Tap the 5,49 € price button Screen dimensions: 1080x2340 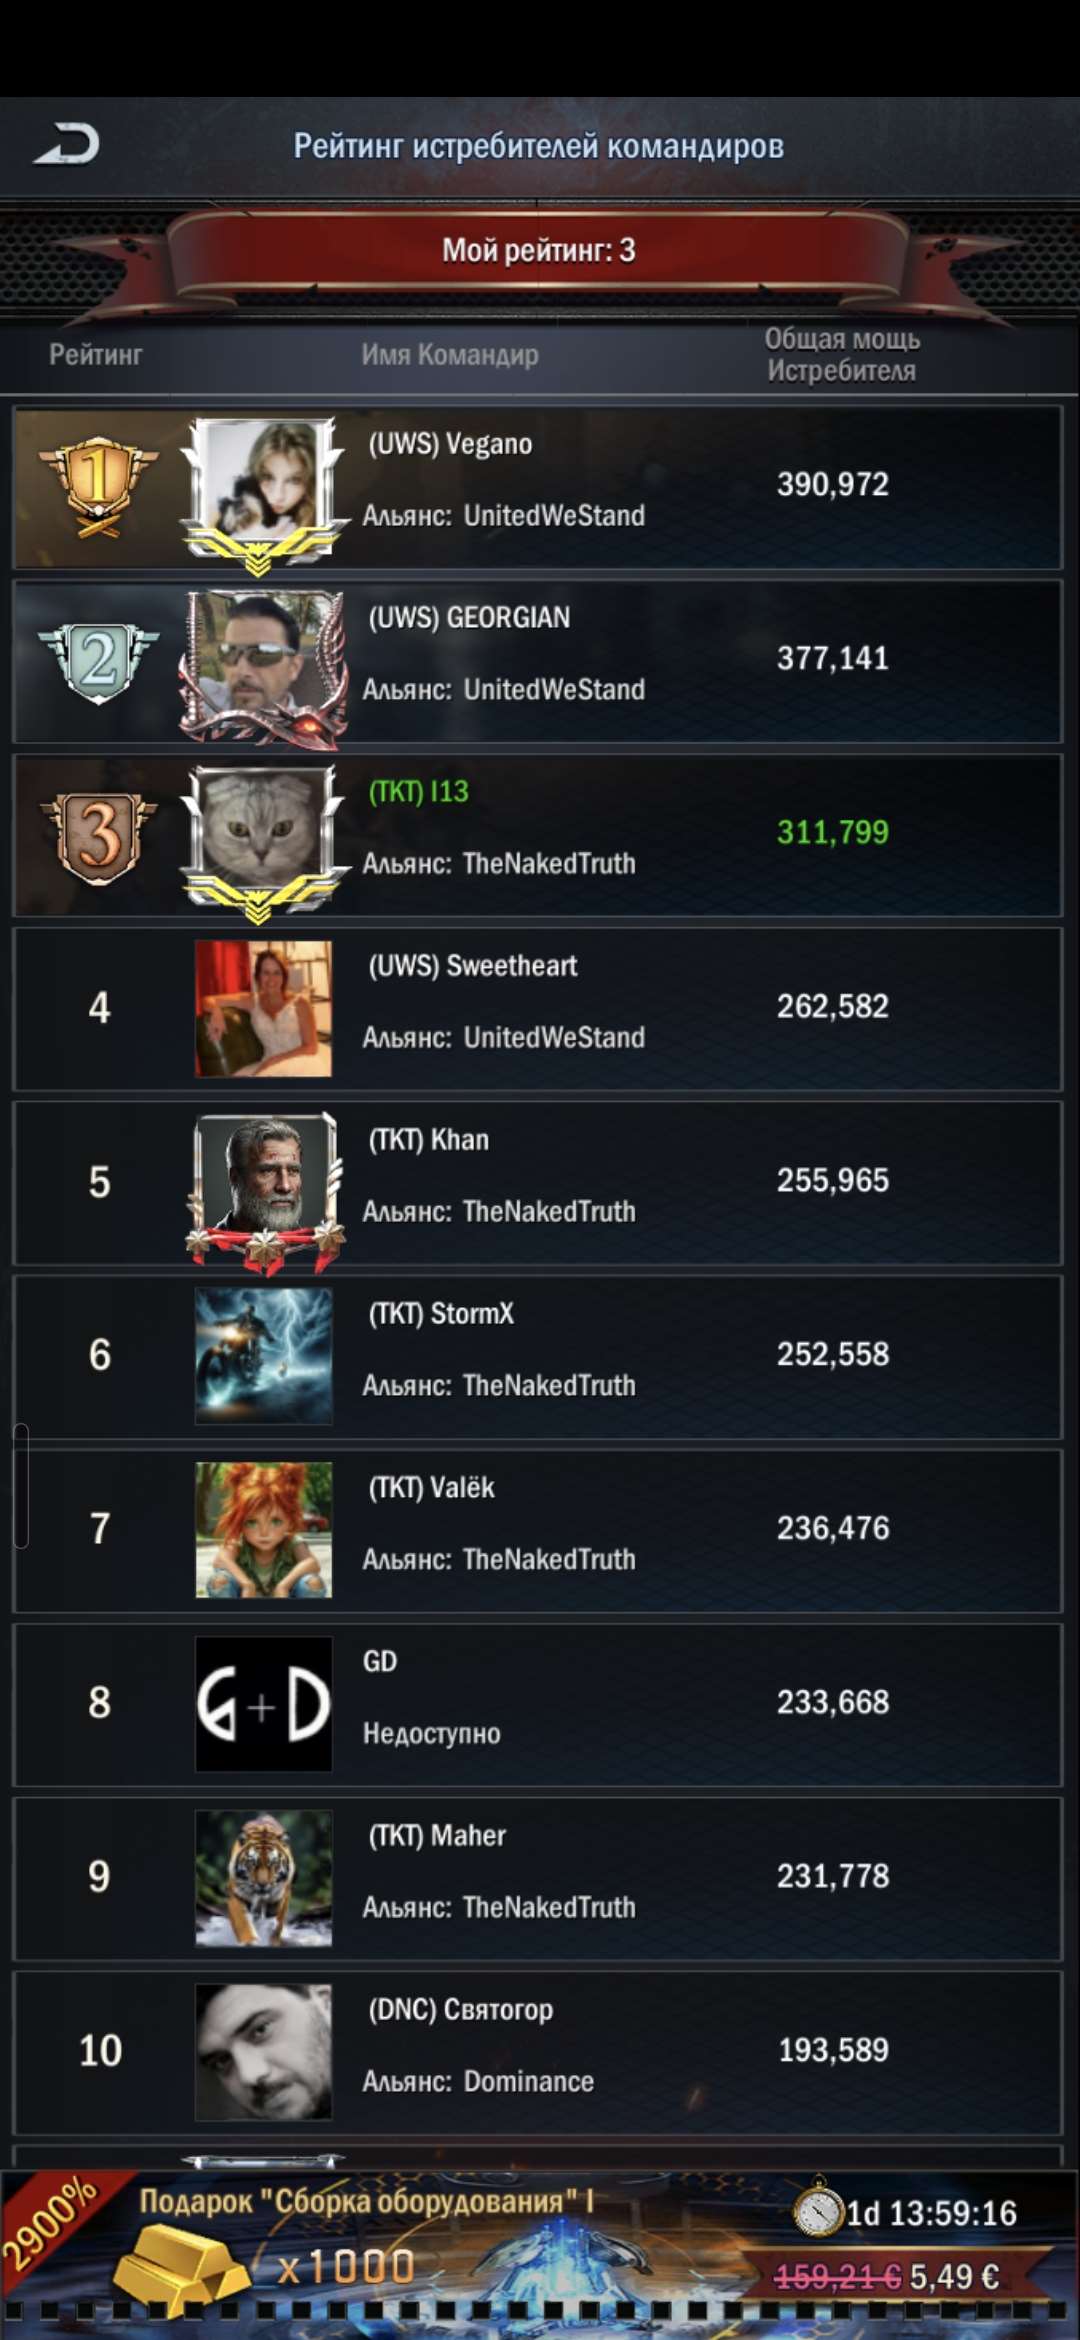pos(954,2277)
